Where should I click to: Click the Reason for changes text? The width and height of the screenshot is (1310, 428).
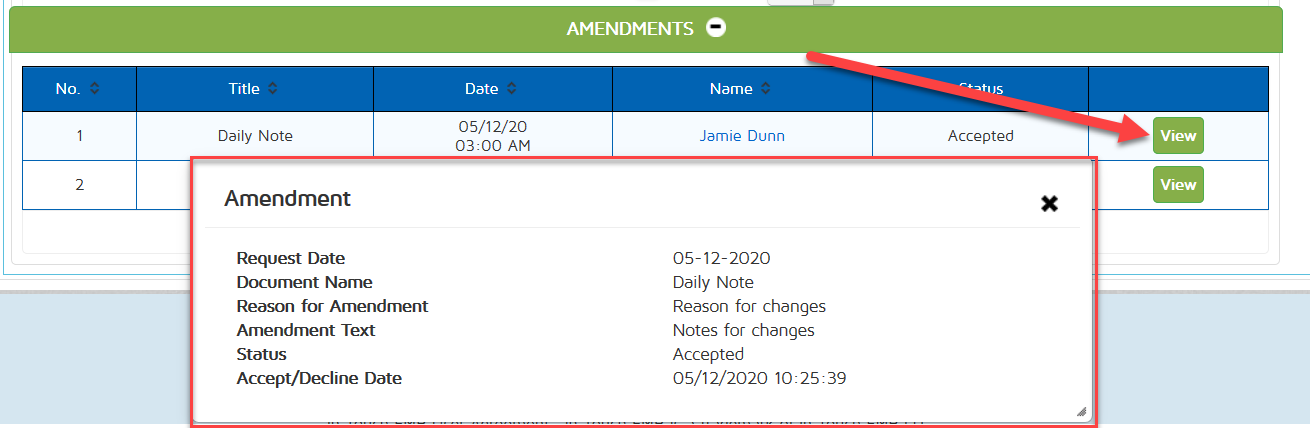point(749,306)
